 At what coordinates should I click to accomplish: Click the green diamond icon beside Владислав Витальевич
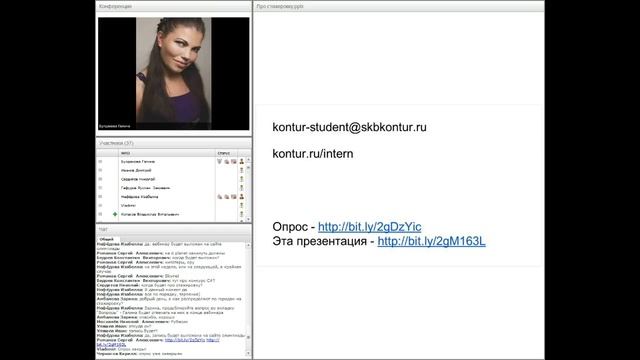point(115,214)
